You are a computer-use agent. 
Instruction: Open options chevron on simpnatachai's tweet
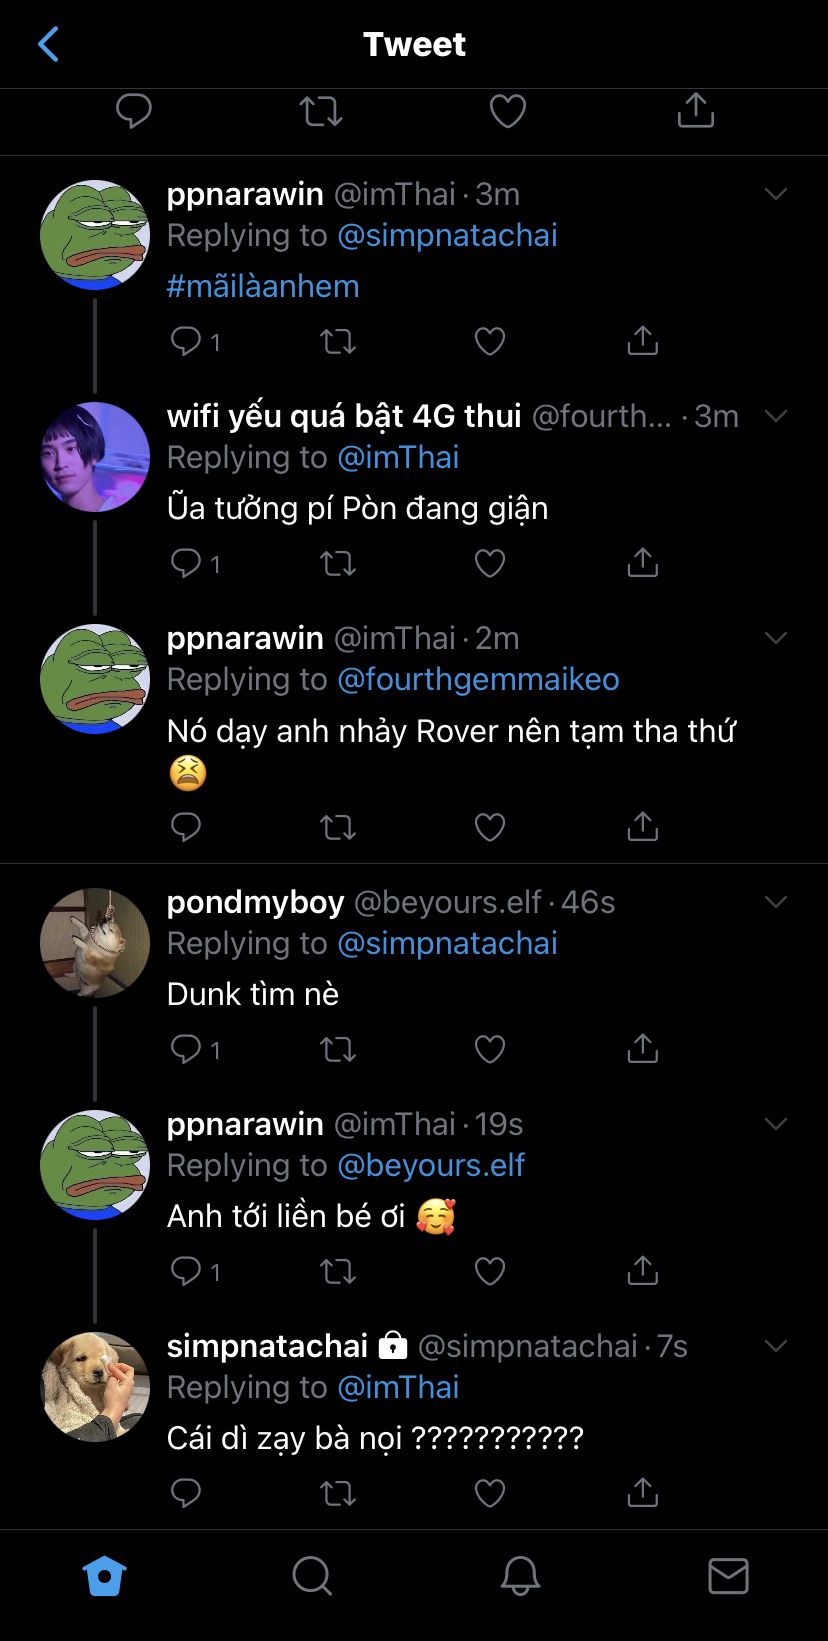[776, 1346]
